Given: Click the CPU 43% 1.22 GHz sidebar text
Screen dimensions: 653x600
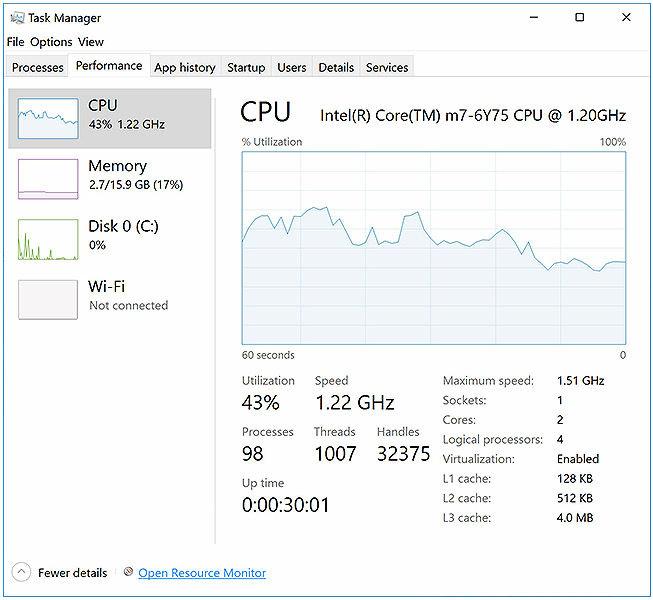Looking at the screenshot, I should click(x=127, y=124).
